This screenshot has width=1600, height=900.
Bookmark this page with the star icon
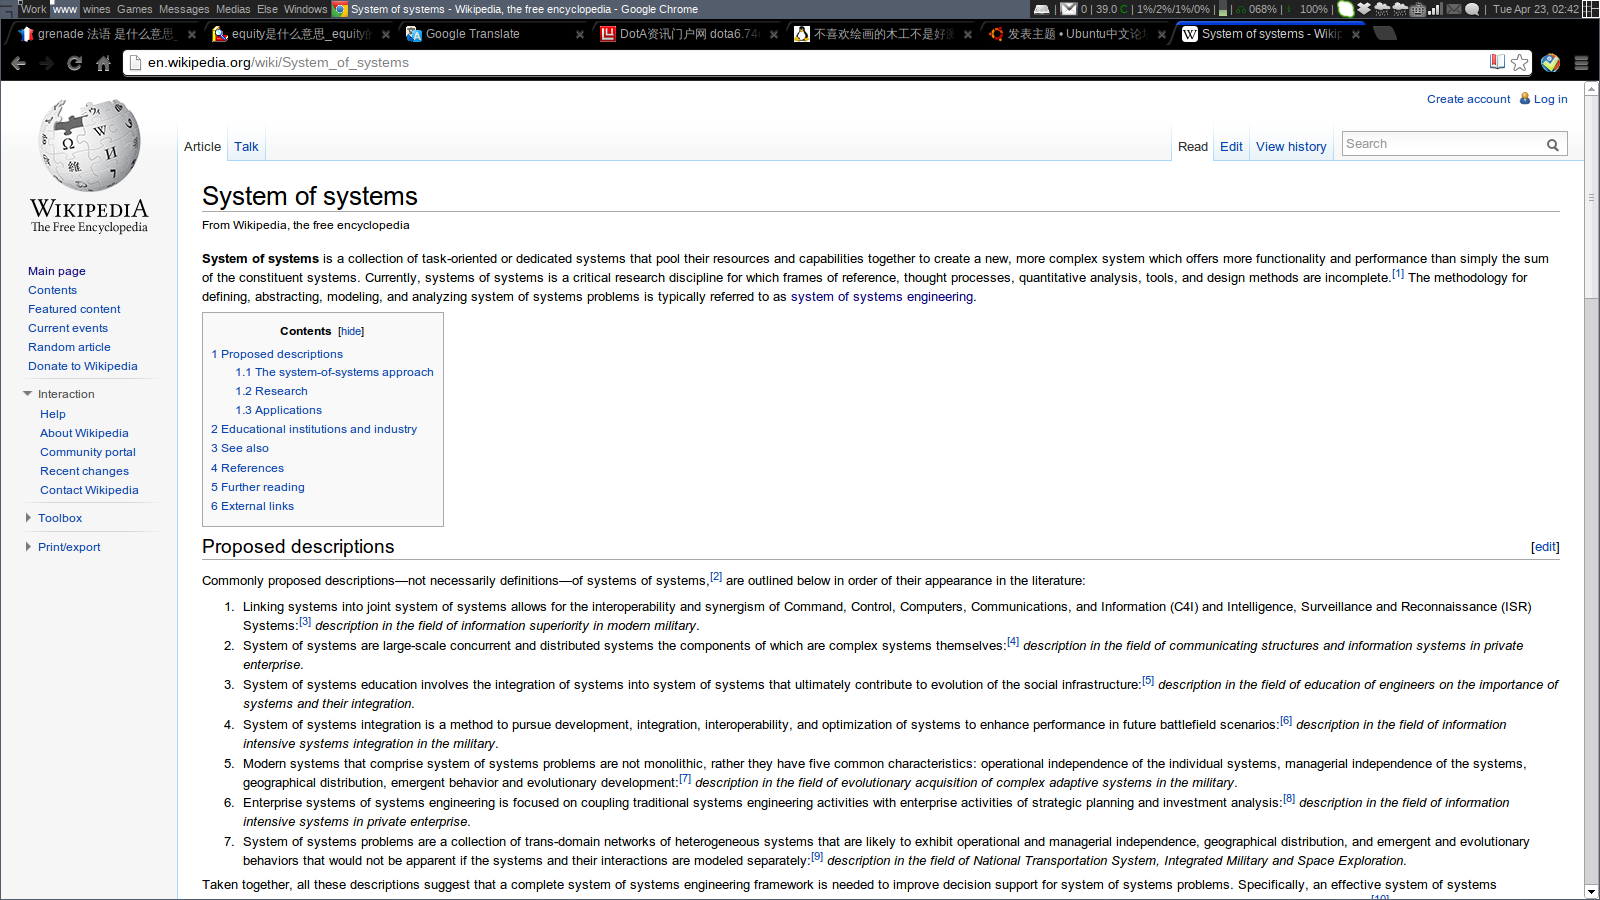tap(1520, 63)
